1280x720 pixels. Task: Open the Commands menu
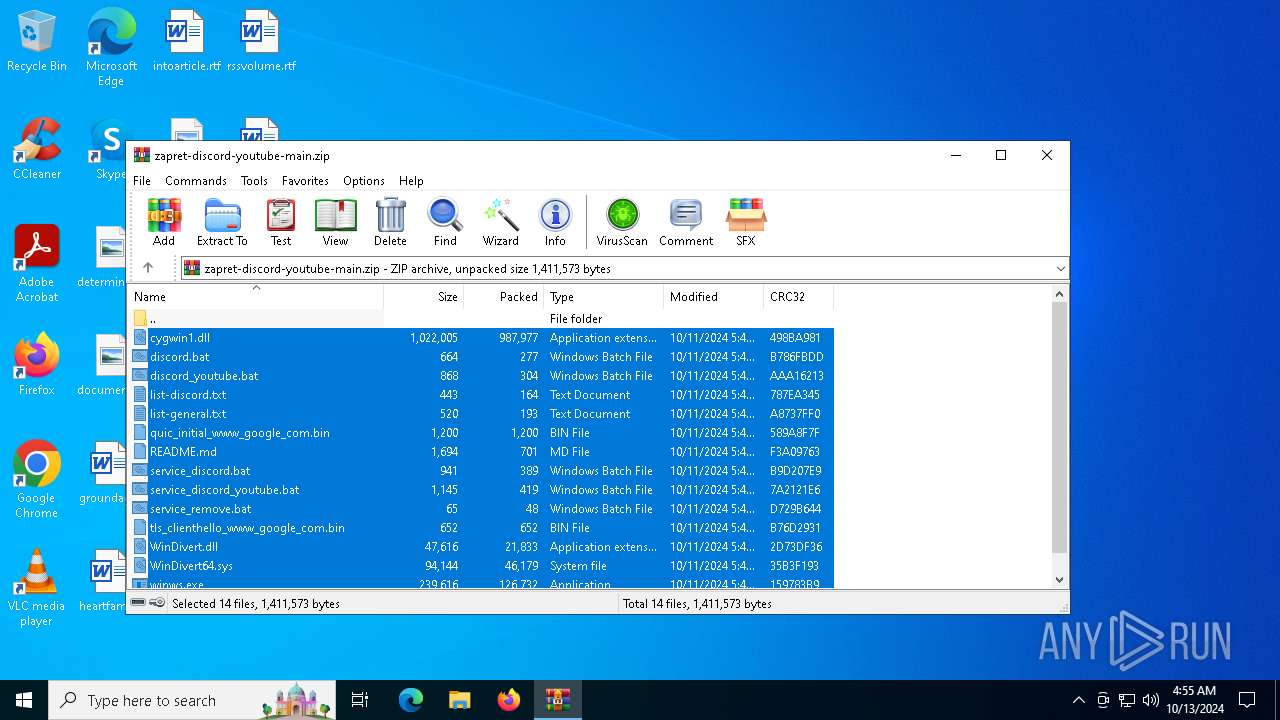pyautogui.click(x=196, y=181)
